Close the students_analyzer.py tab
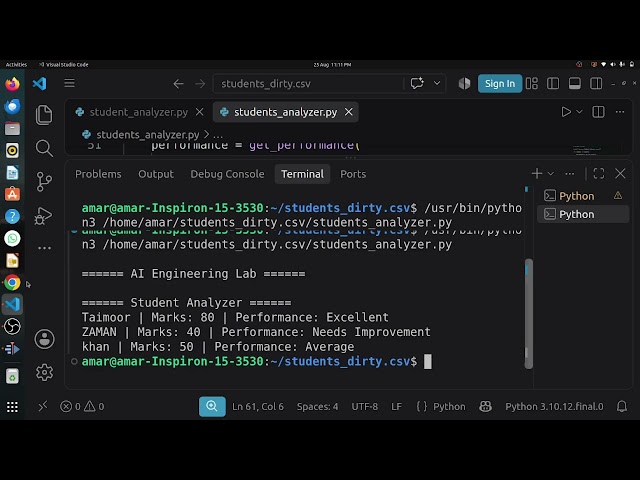Screen dimensions: 640x480 349,112
